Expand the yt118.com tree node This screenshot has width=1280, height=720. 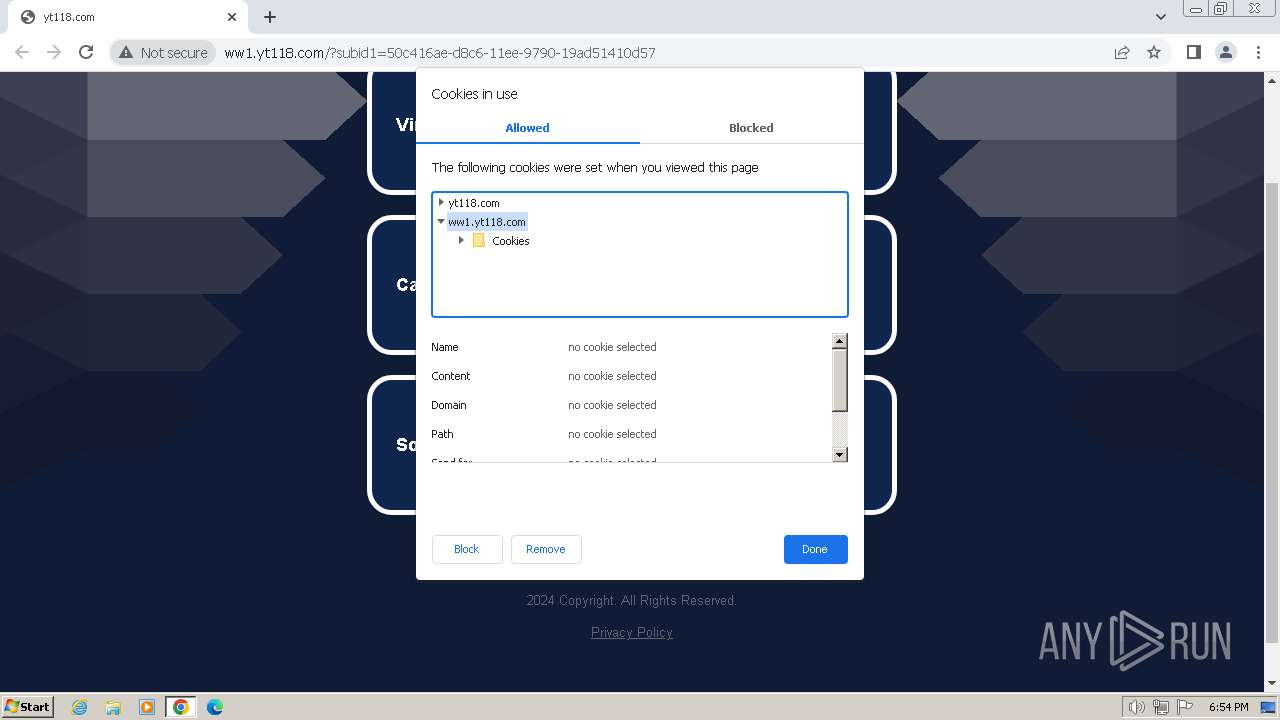(x=441, y=202)
